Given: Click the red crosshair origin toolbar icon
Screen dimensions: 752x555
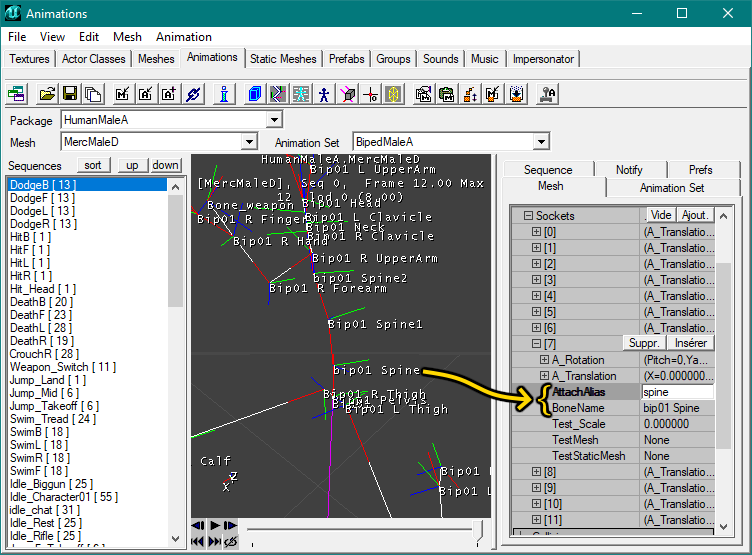Looking at the screenshot, I should click(370, 94).
